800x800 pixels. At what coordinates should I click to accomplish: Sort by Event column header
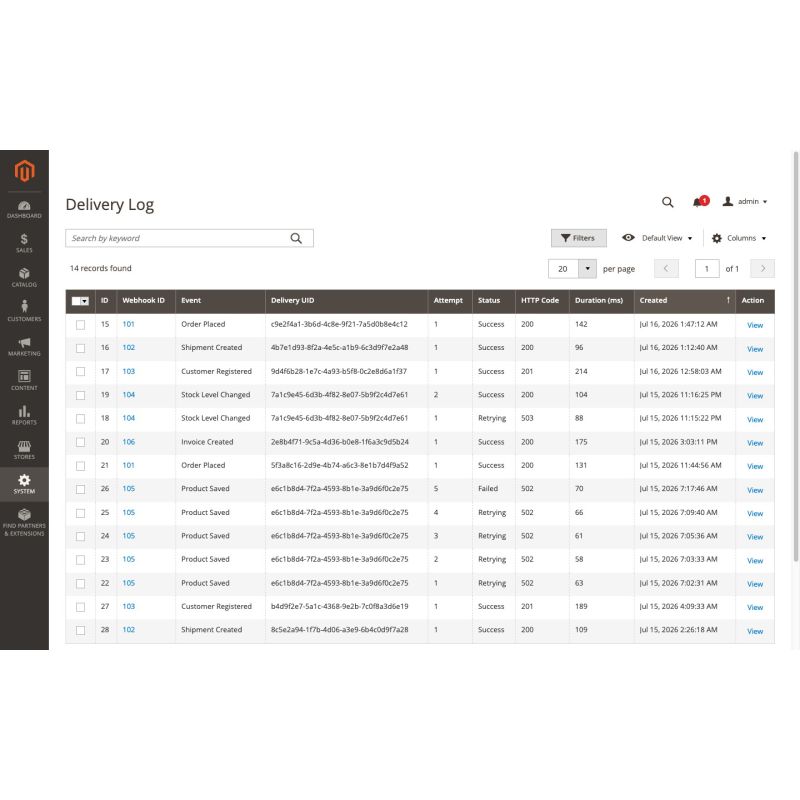pos(220,301)
